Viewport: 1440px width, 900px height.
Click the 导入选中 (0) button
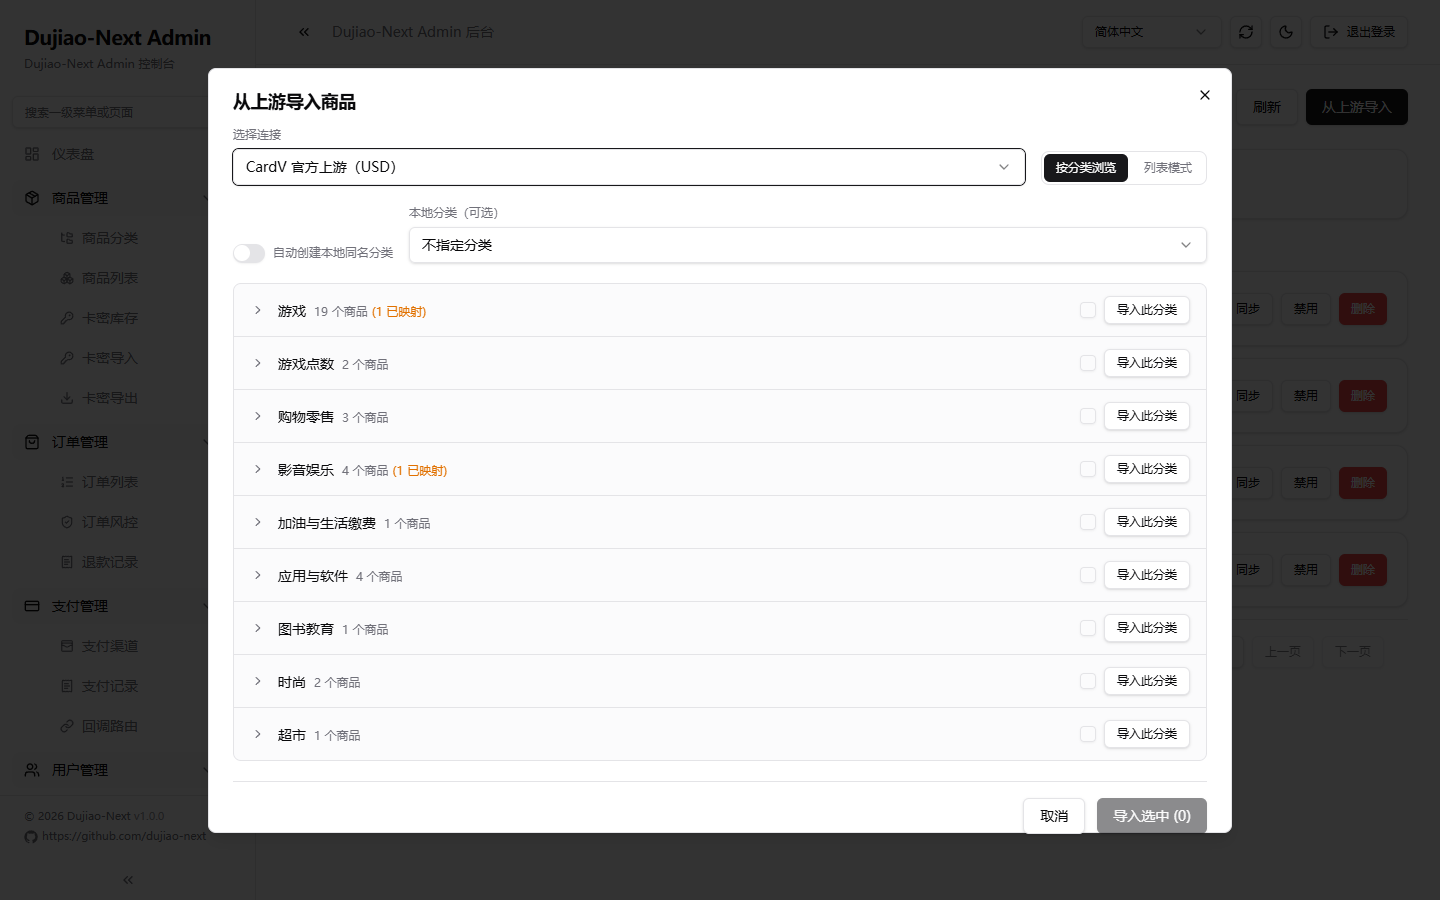pos(1152,816)
